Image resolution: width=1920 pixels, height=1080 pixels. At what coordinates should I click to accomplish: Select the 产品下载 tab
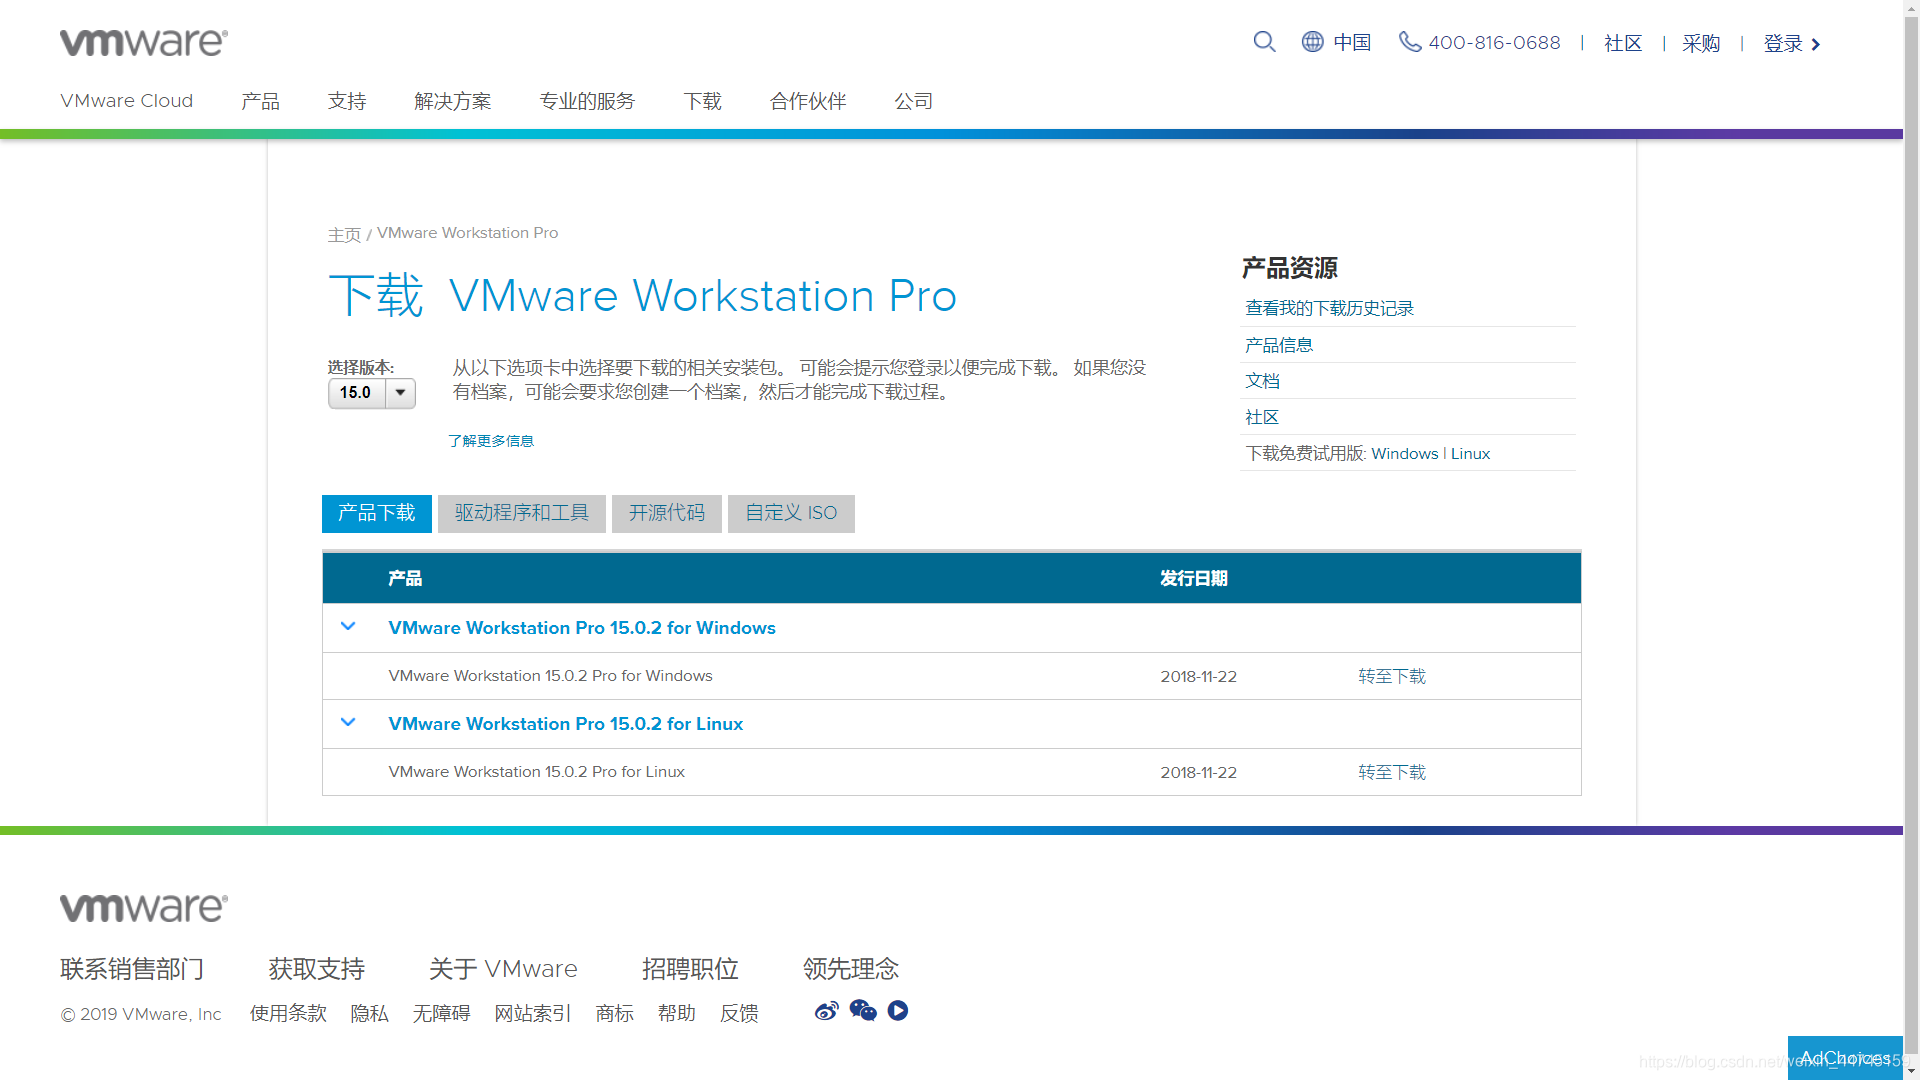377,513
